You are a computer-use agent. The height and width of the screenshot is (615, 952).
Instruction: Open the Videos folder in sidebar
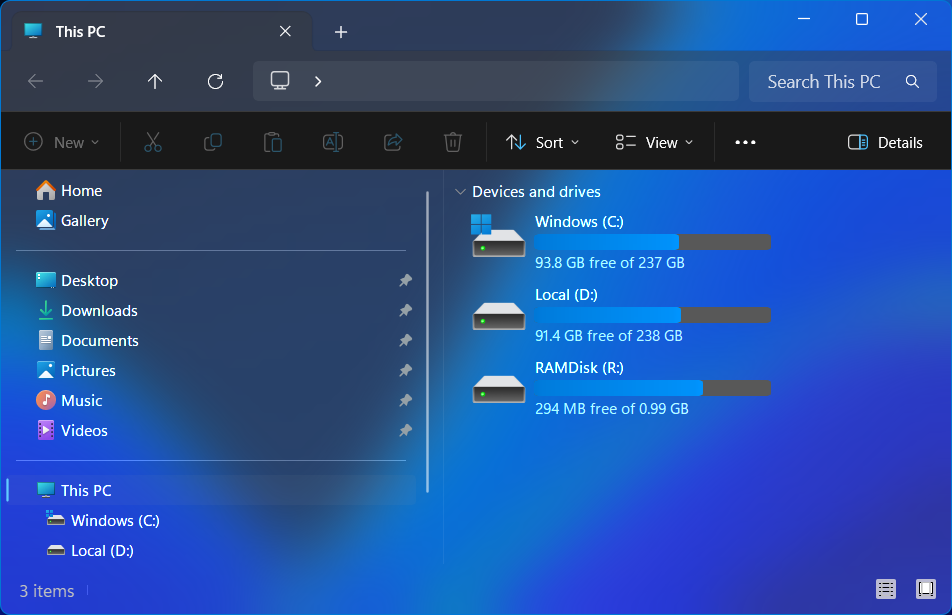coord(84,430)
